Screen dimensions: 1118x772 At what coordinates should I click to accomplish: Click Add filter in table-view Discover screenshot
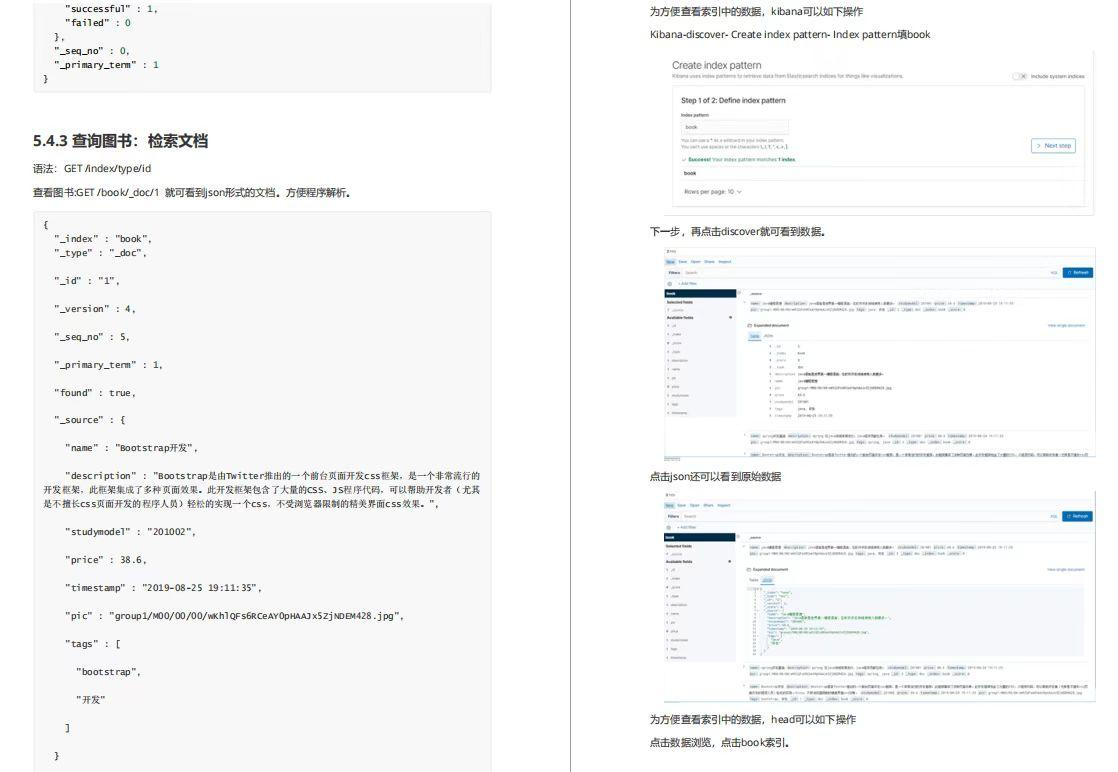pos(687,284)
